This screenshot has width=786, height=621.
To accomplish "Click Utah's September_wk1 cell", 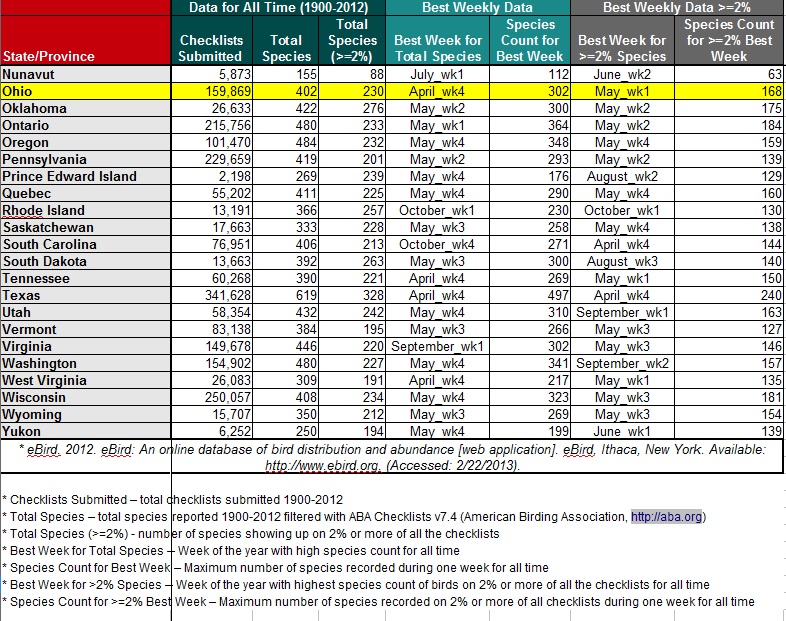I will [x=622, y=313].
